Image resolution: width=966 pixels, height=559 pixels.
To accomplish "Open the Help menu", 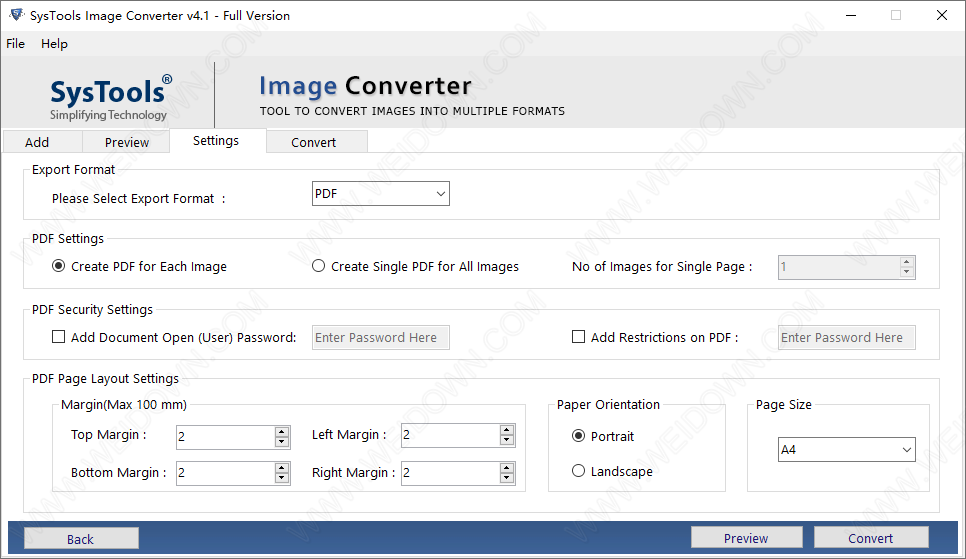I will click(x=54, y=44).
